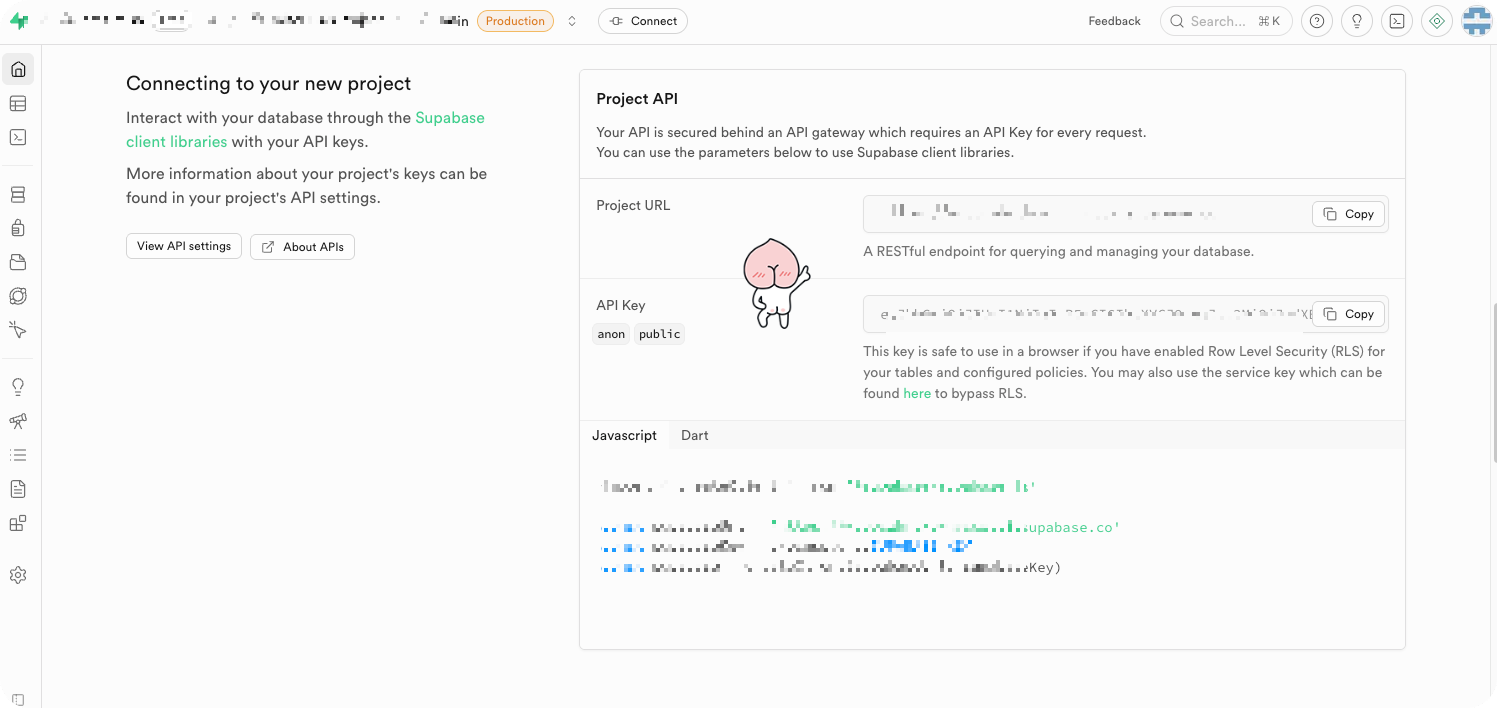Screen dimensions: 1497x708
Task: Click the 'API Key' label
Action: pos(621,305)
